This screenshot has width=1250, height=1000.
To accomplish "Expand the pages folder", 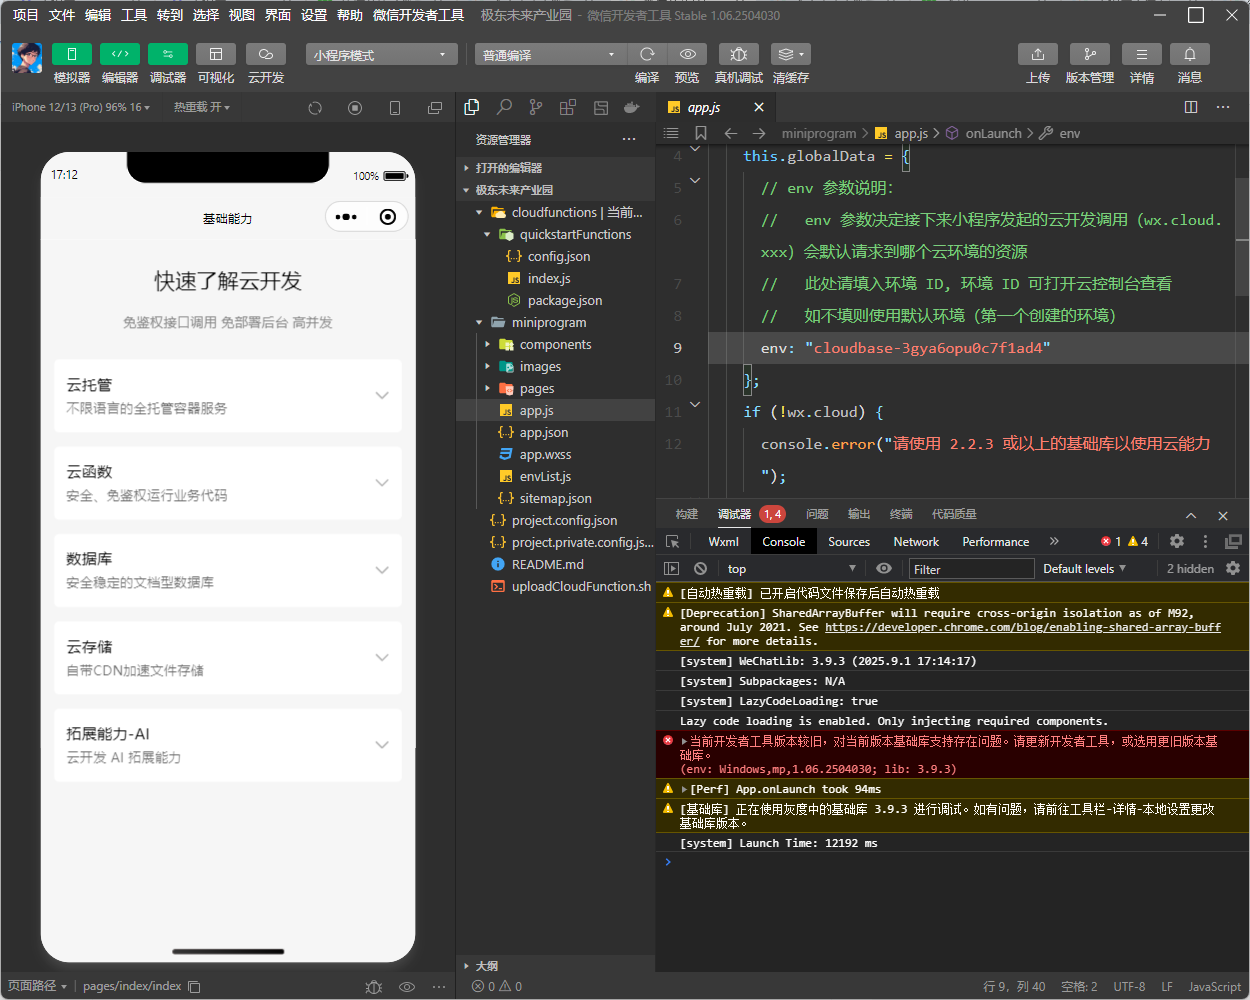I will pos(555,388).
